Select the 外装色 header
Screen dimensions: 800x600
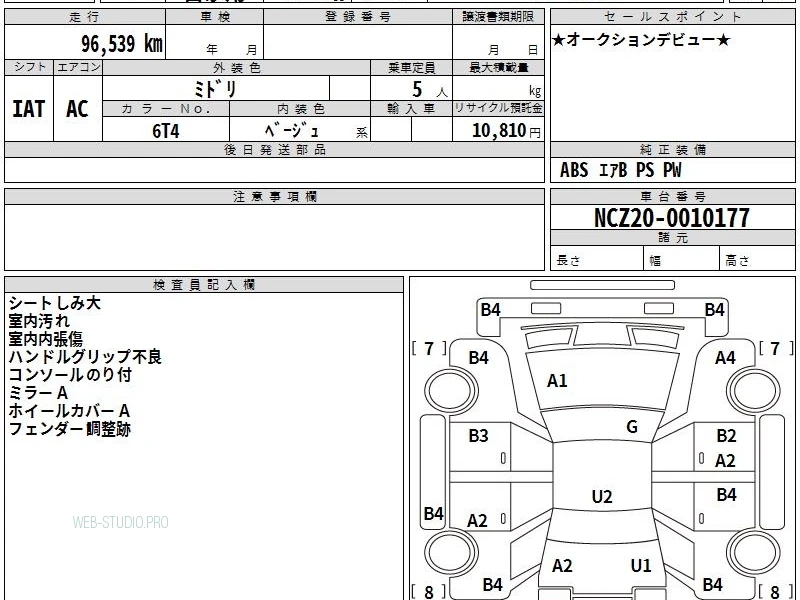pos(237,67)
